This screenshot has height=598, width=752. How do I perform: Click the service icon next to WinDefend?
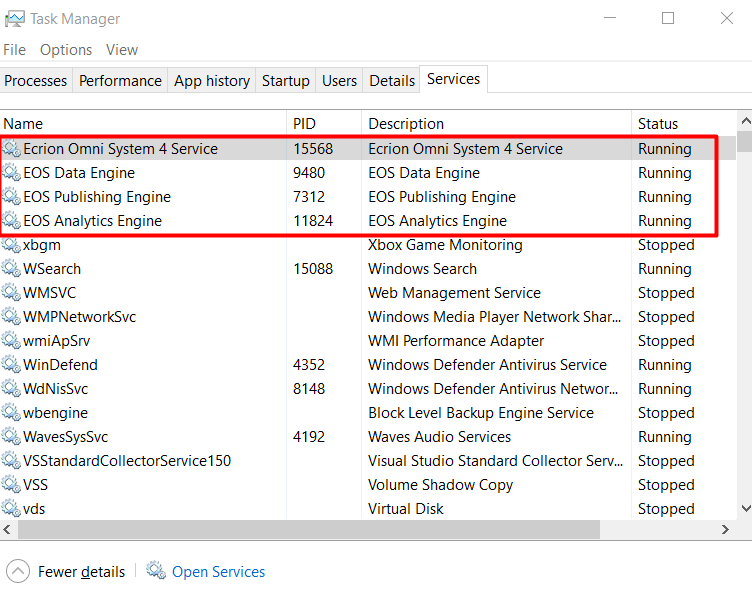(11, 364)
